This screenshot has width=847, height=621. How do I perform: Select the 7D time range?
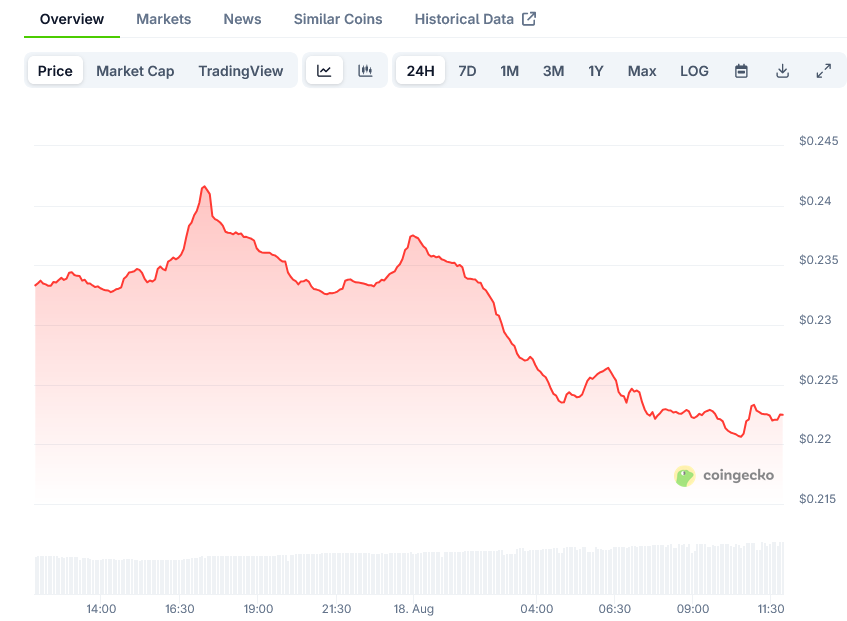click(467, 71)
